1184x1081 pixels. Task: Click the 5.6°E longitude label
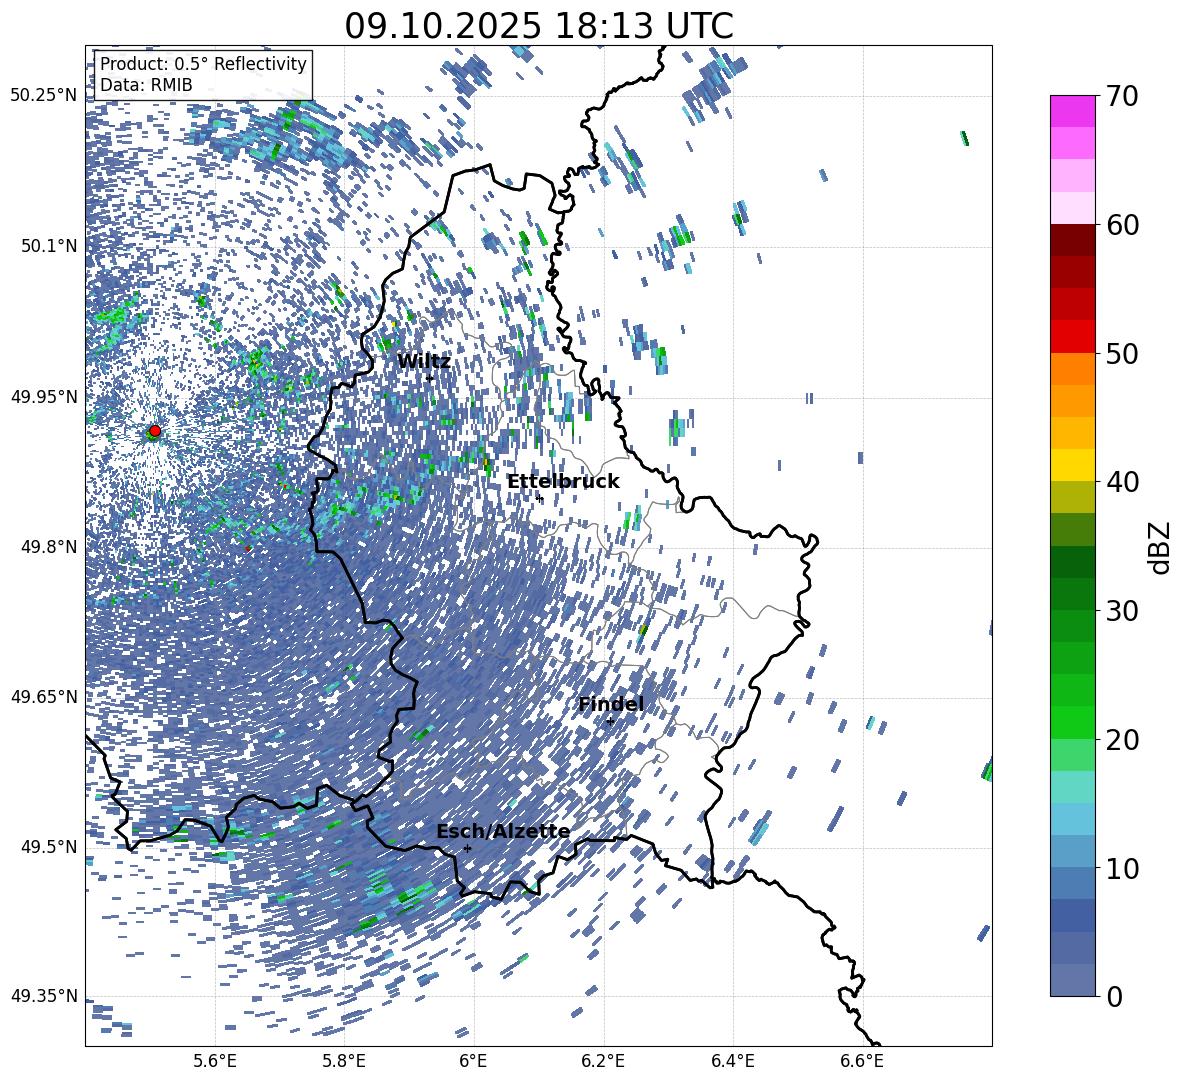pos(215,1061)
